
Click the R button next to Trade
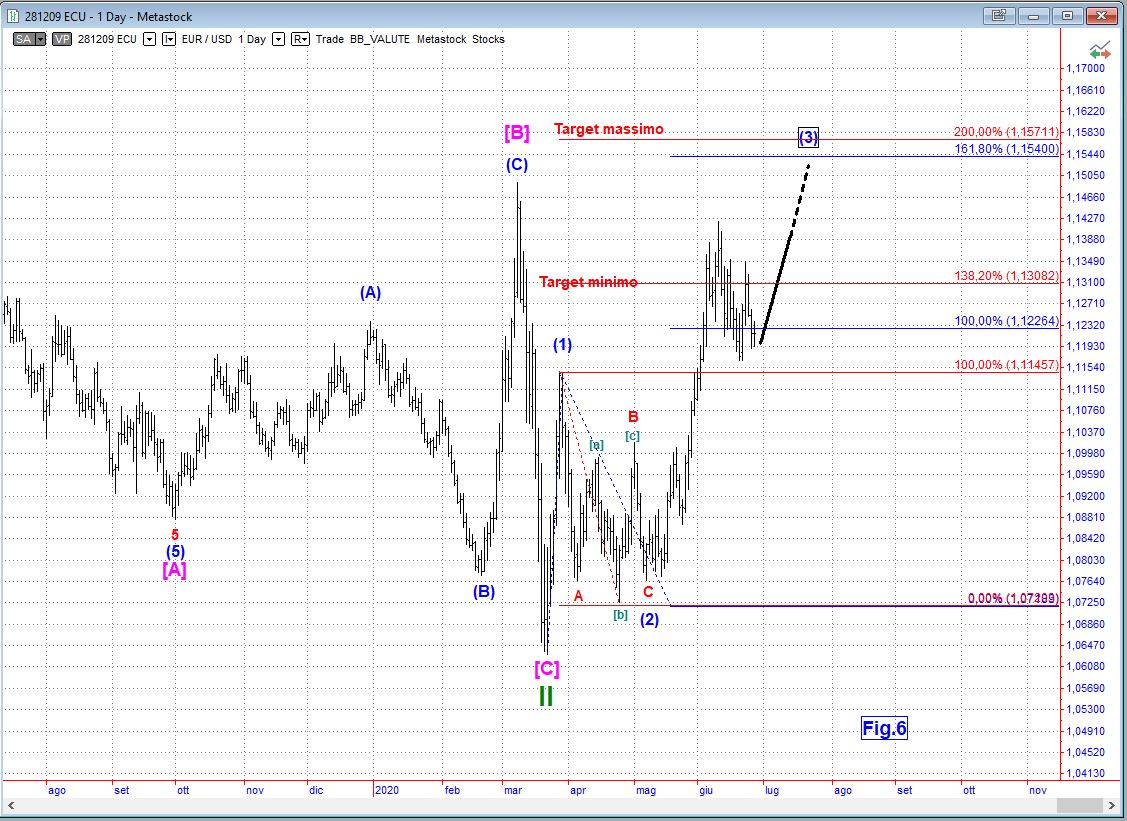click(301, 39)
